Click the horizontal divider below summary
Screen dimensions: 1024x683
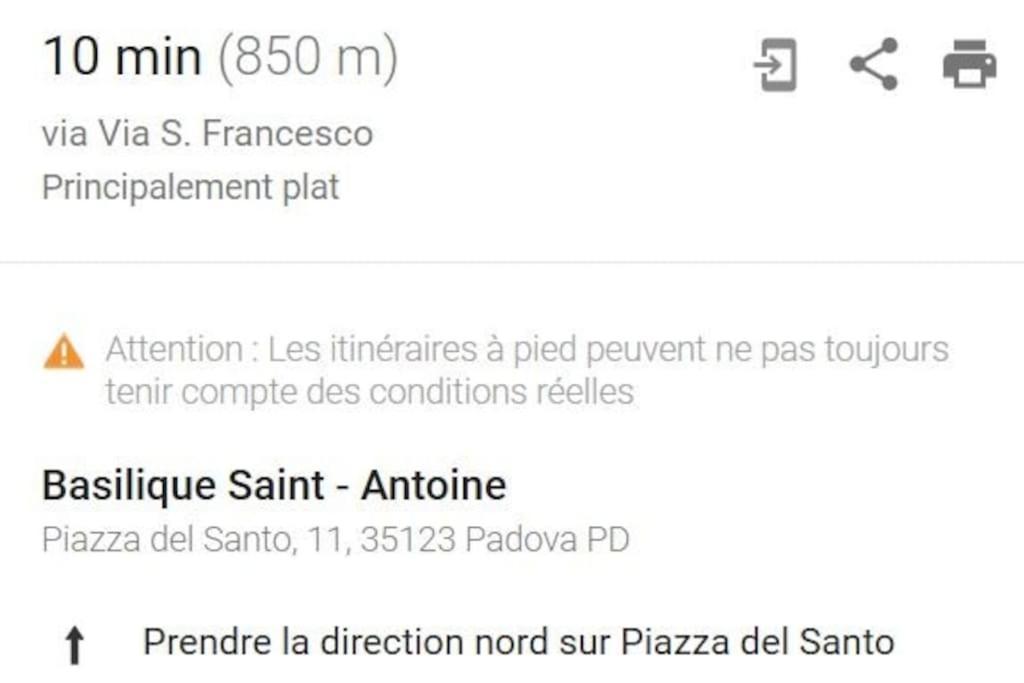[x=512, y=262]
